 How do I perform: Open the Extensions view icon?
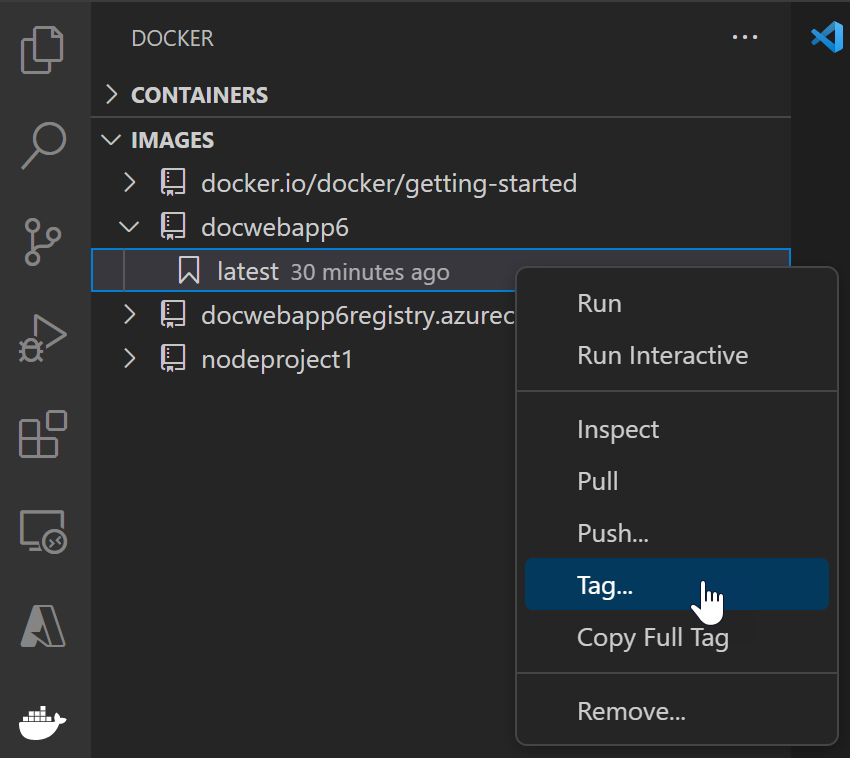tap(43, 434)
